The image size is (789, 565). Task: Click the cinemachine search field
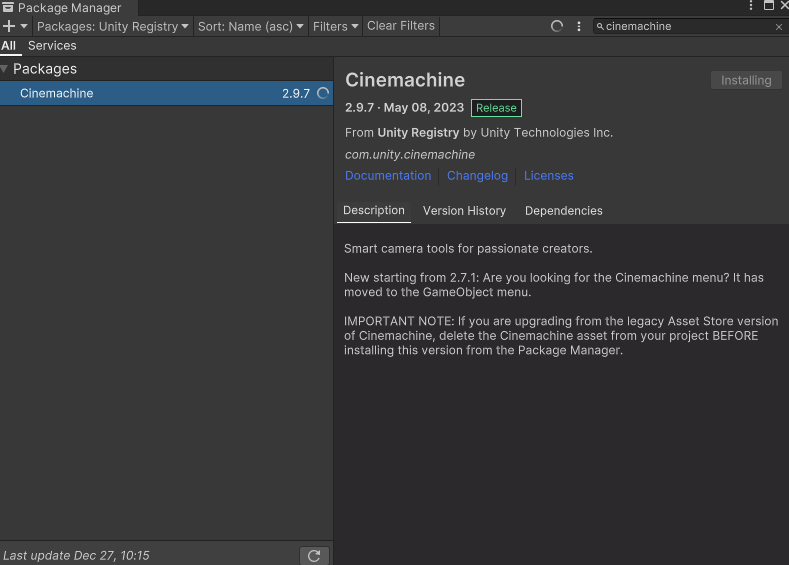click(687, 26)
